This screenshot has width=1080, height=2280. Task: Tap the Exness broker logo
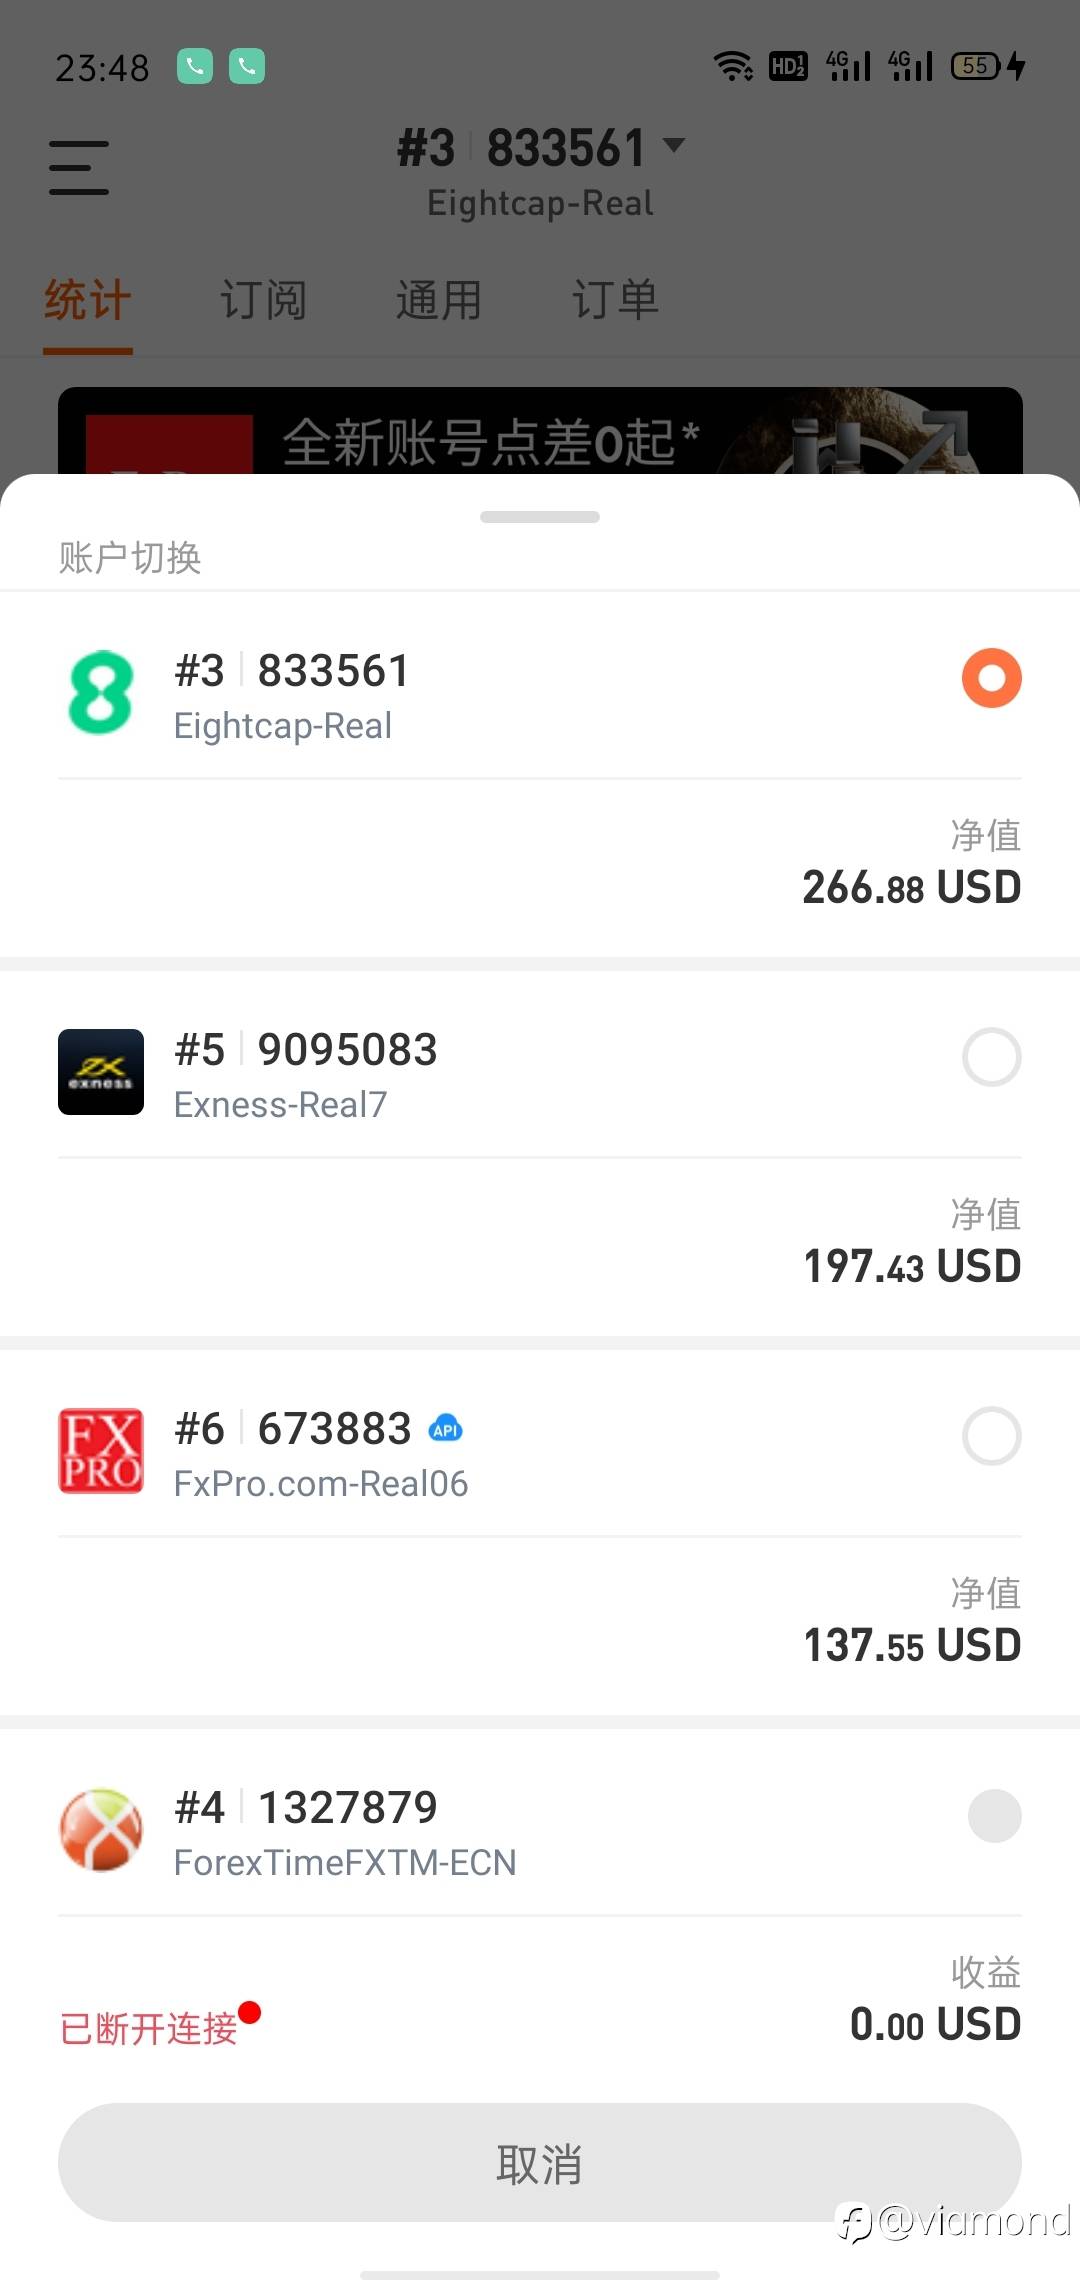(100, 1072)
